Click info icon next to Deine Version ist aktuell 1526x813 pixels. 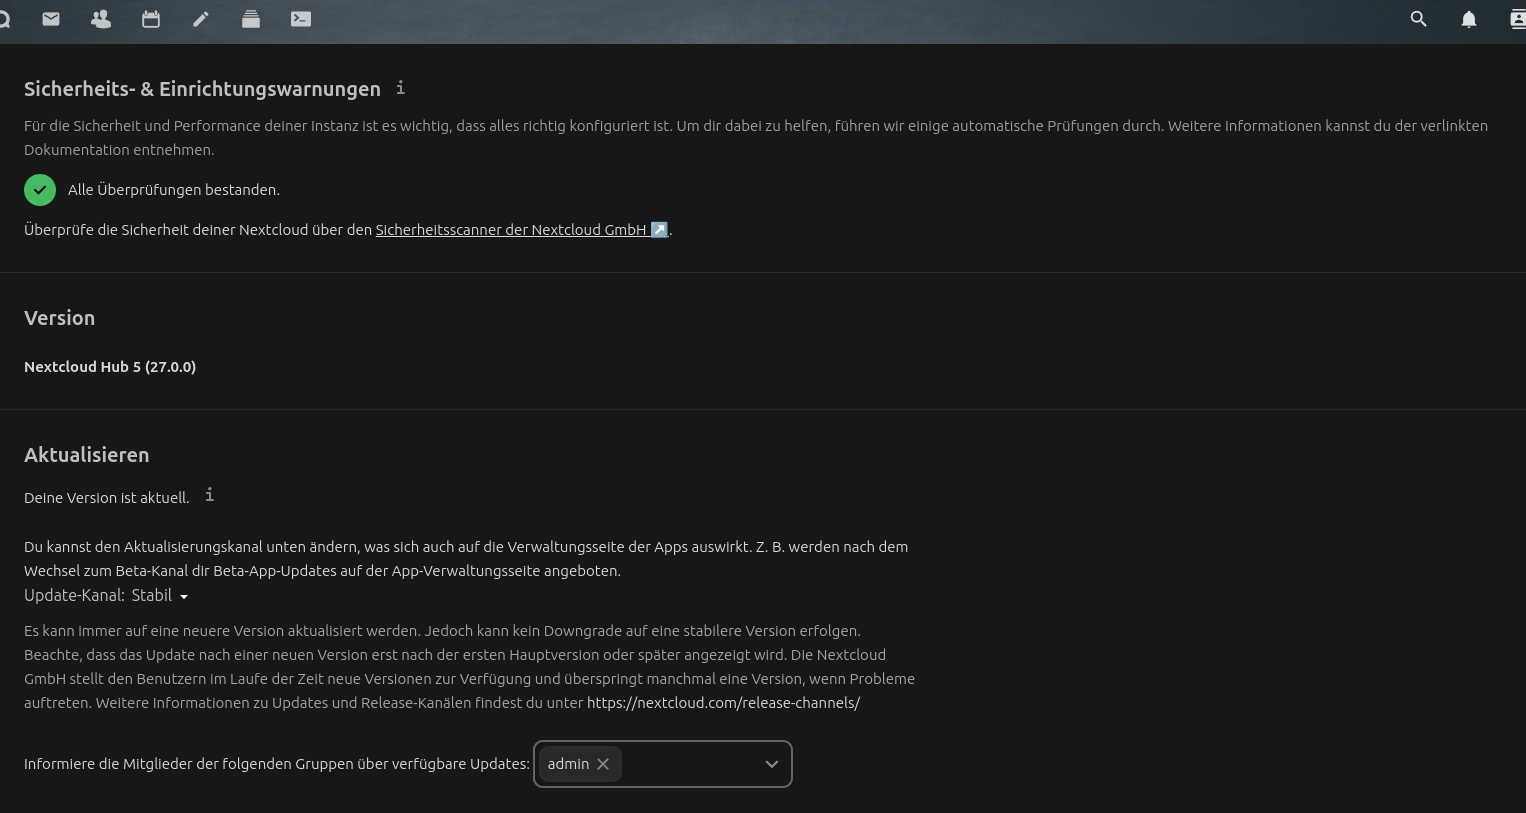(x=209, y=495)
